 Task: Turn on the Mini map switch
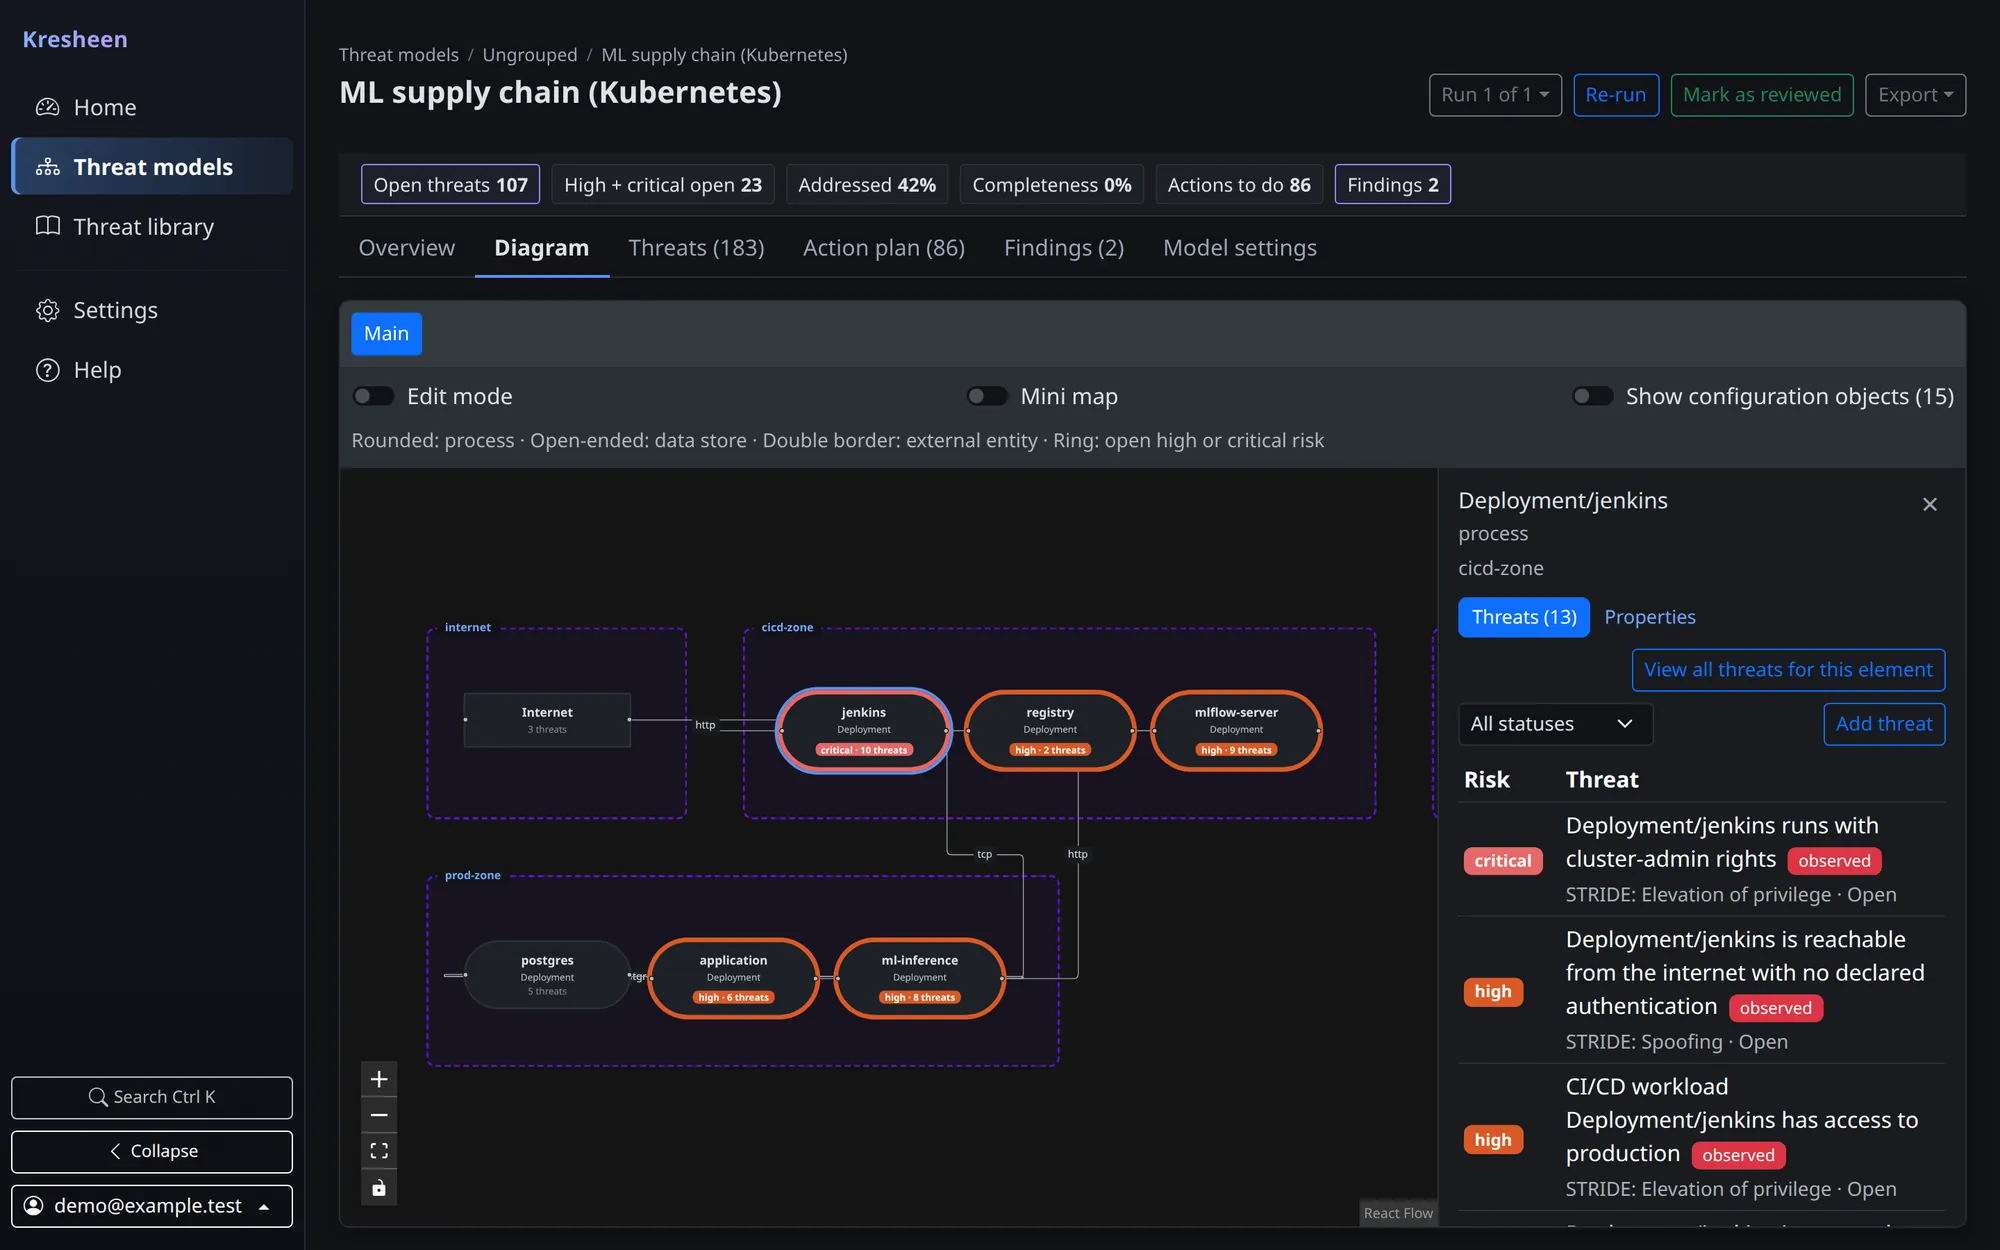(x=987, y=396)
